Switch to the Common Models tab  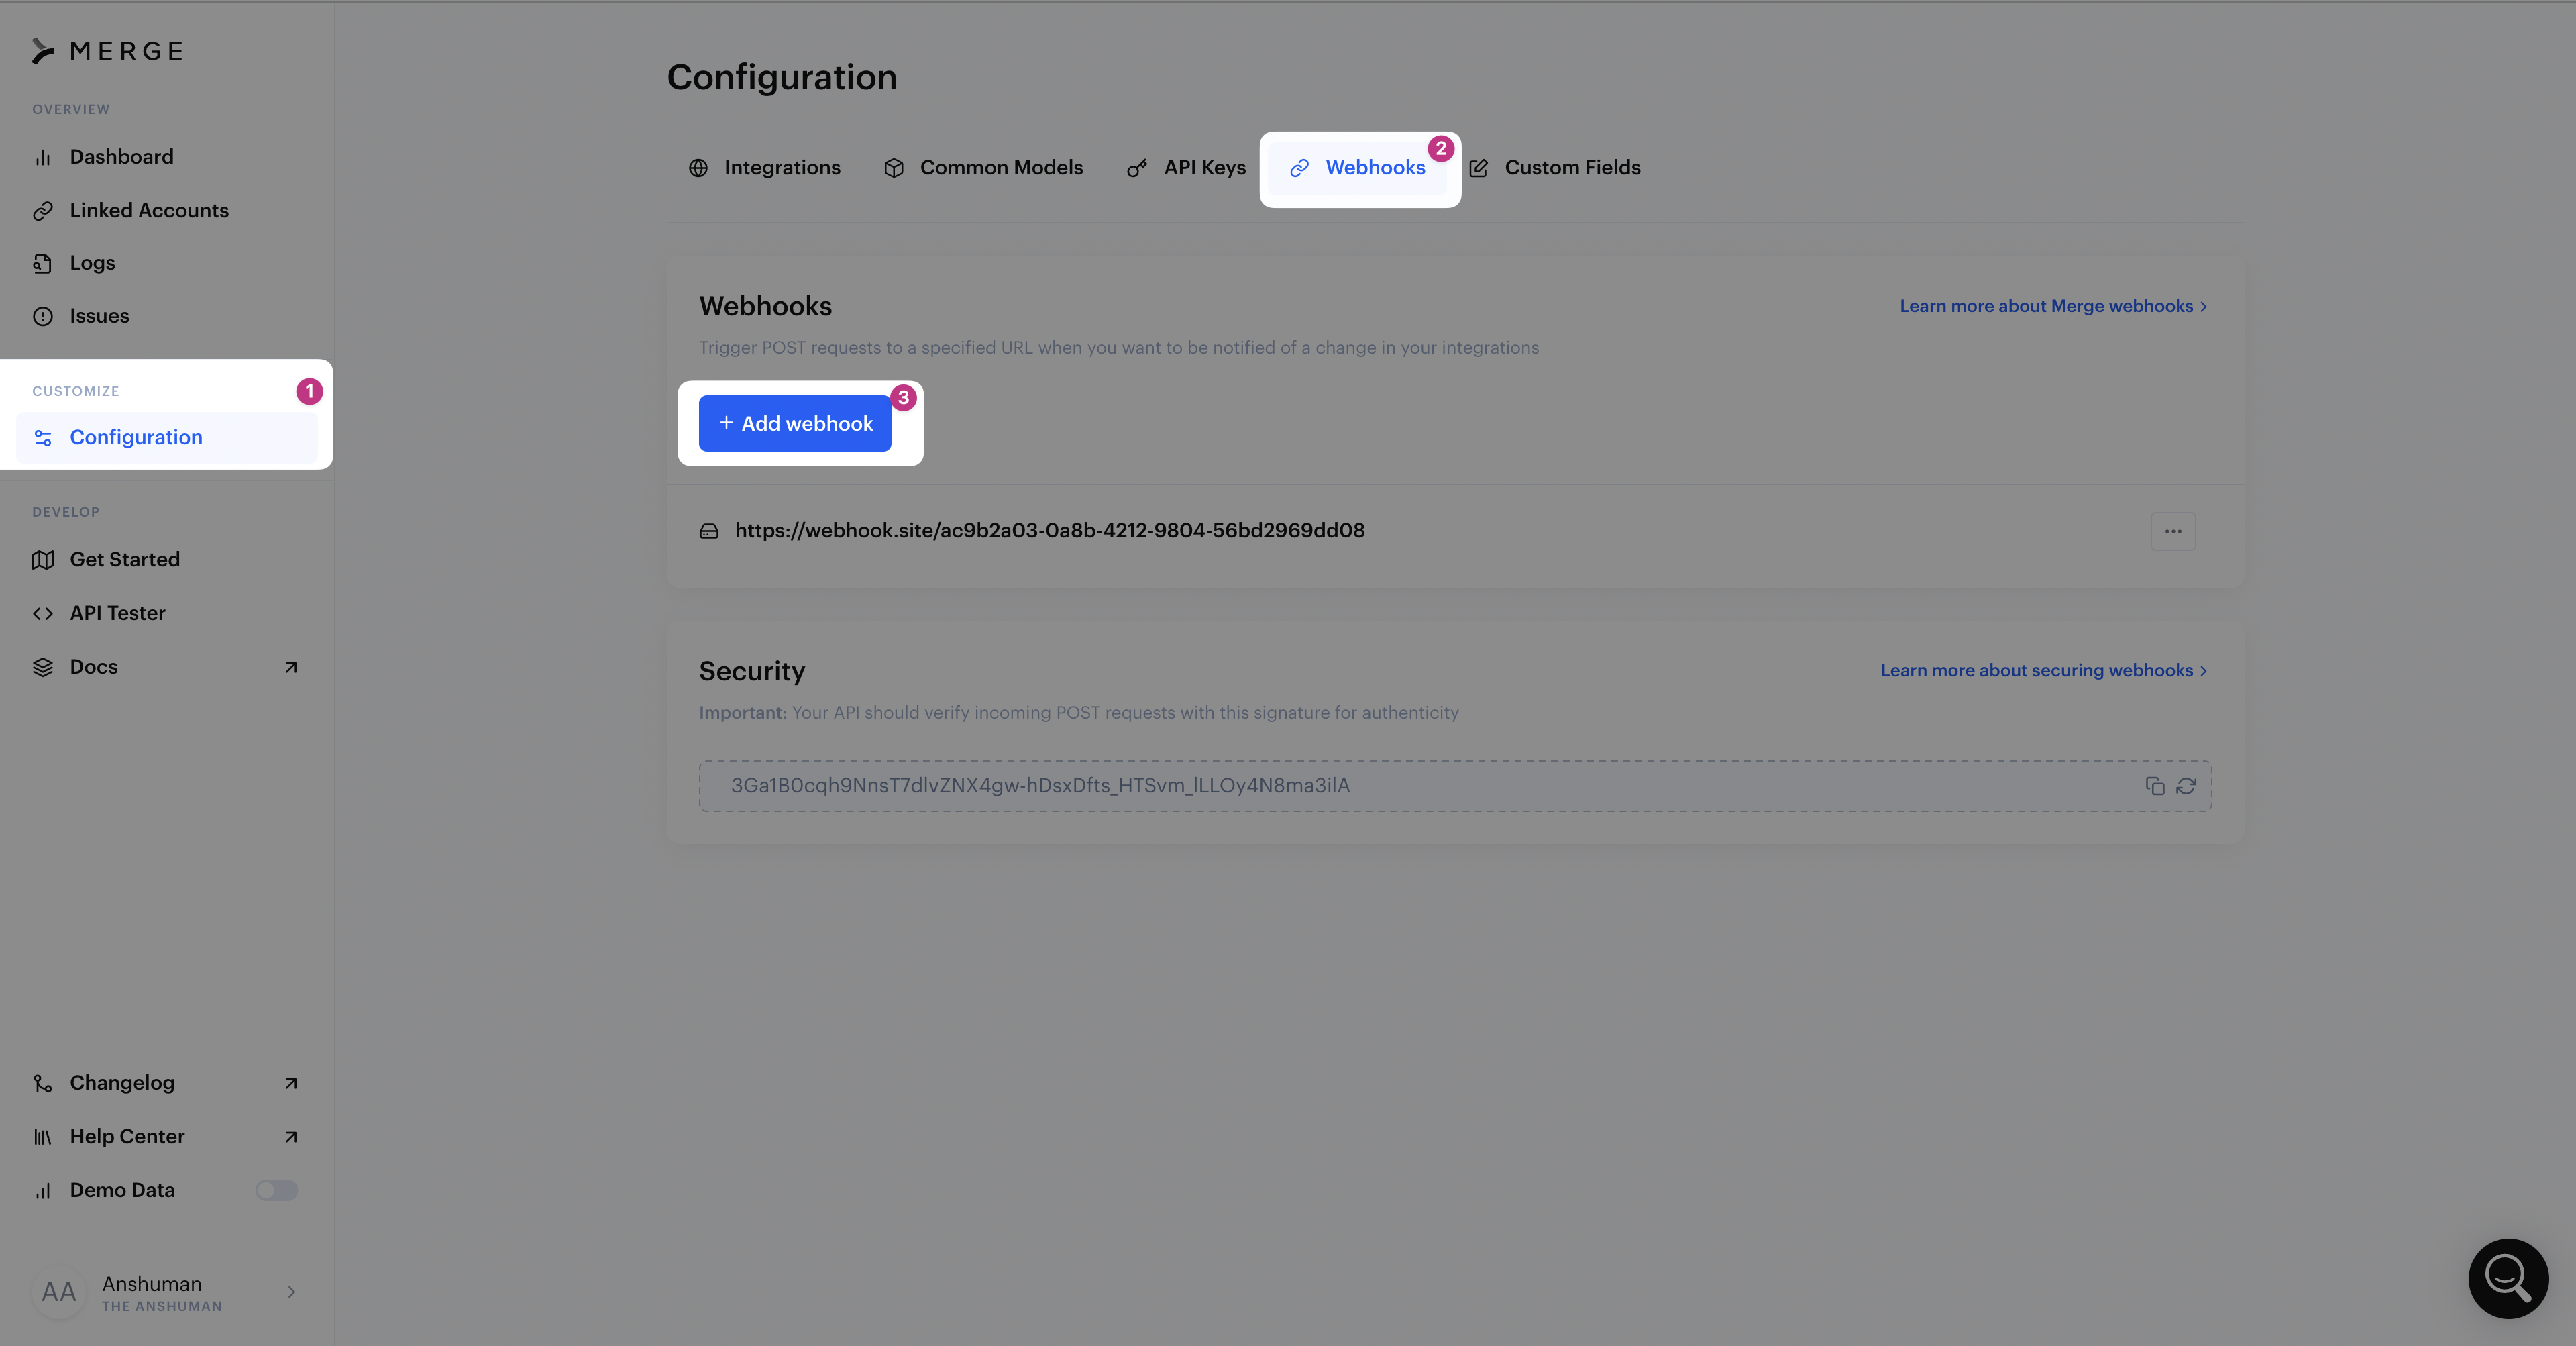click(x=983, y=168)
